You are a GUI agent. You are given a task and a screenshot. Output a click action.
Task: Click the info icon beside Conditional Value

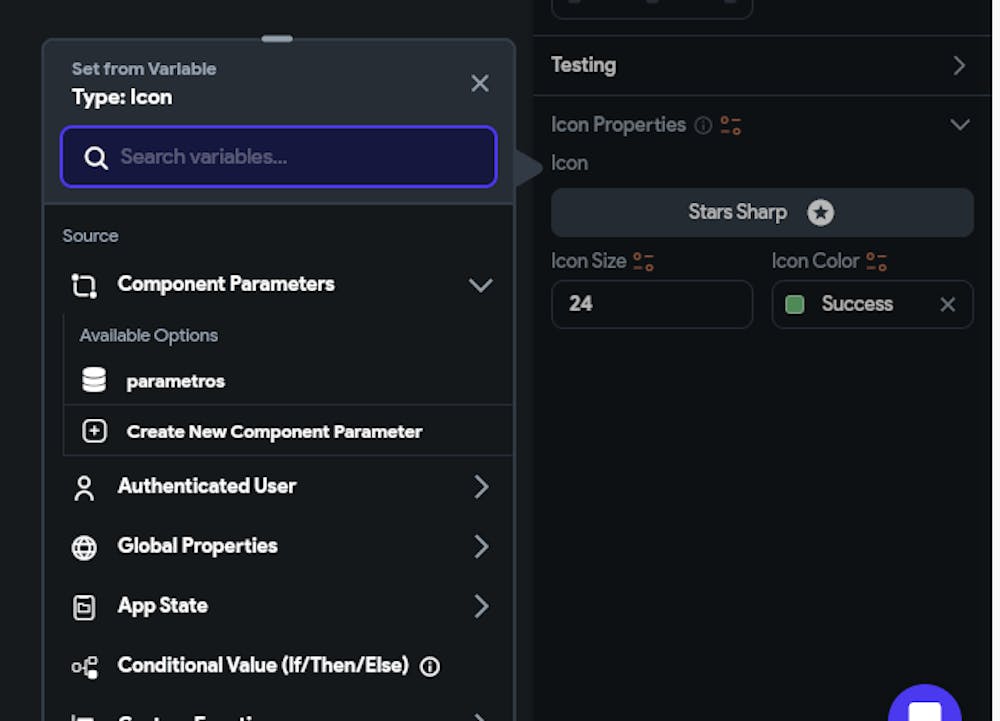(x=430, y=666)
